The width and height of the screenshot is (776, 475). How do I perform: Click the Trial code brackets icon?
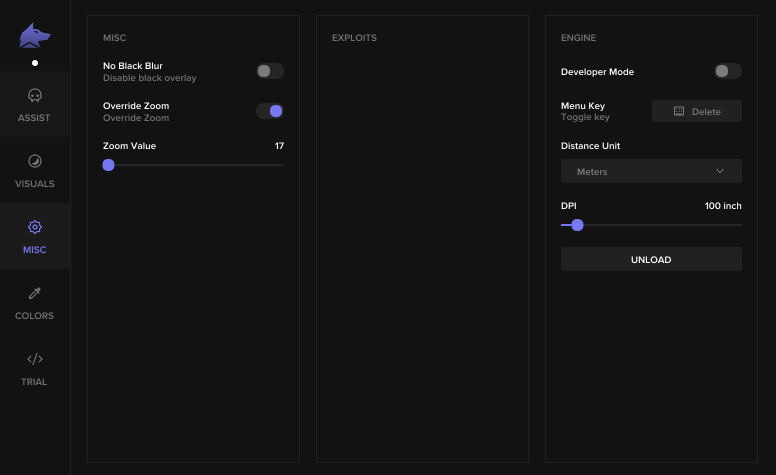click(x=35, y=359)
